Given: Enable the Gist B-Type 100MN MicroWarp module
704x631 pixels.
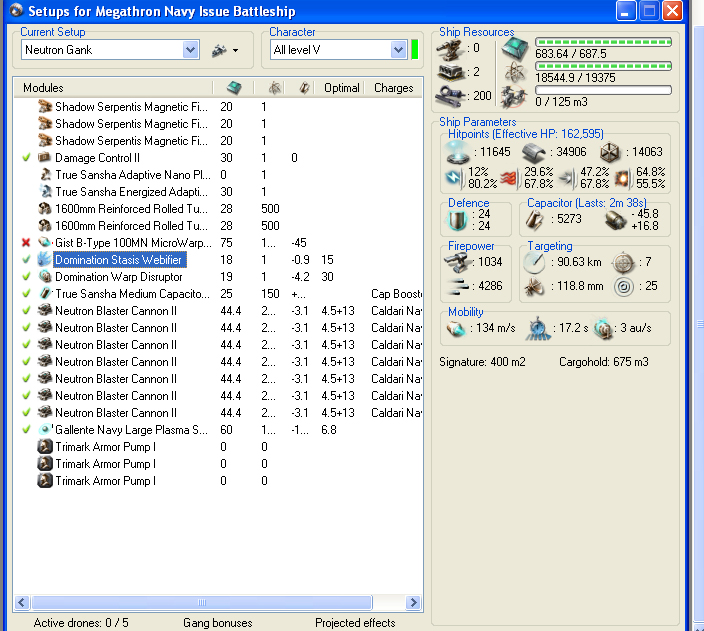Looking at the screenshot, I should (x=26, y=243).
